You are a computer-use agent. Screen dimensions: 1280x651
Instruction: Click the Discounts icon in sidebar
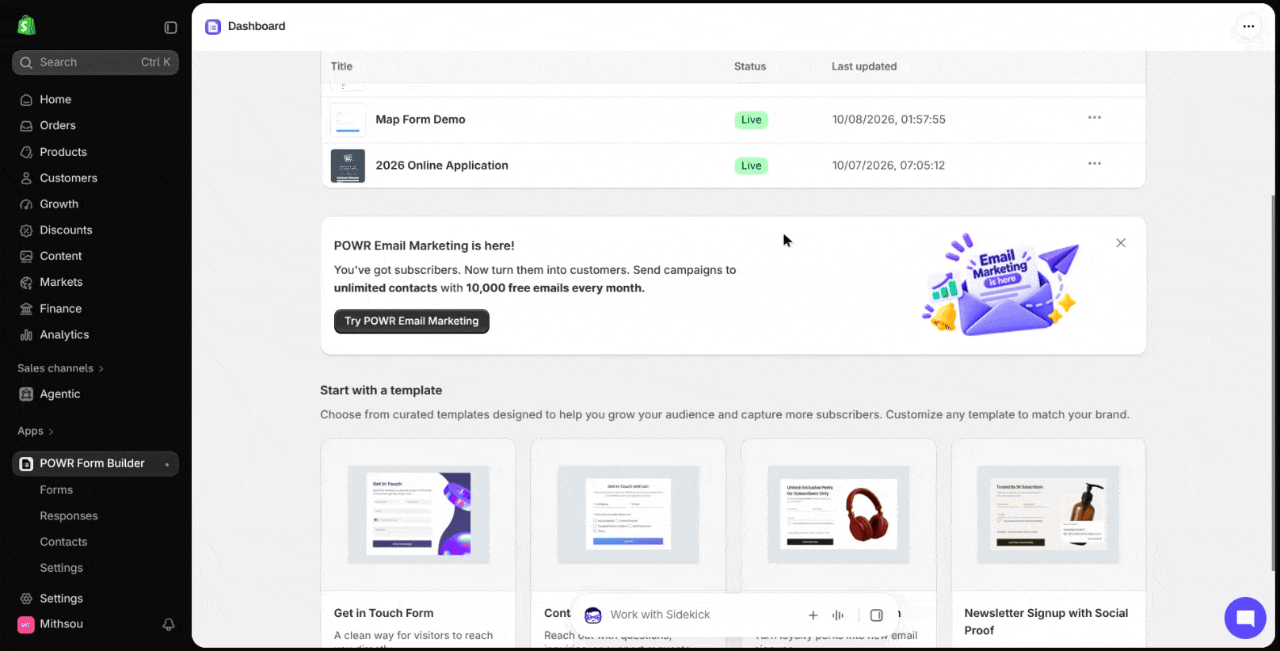click(x=26, y=230)
